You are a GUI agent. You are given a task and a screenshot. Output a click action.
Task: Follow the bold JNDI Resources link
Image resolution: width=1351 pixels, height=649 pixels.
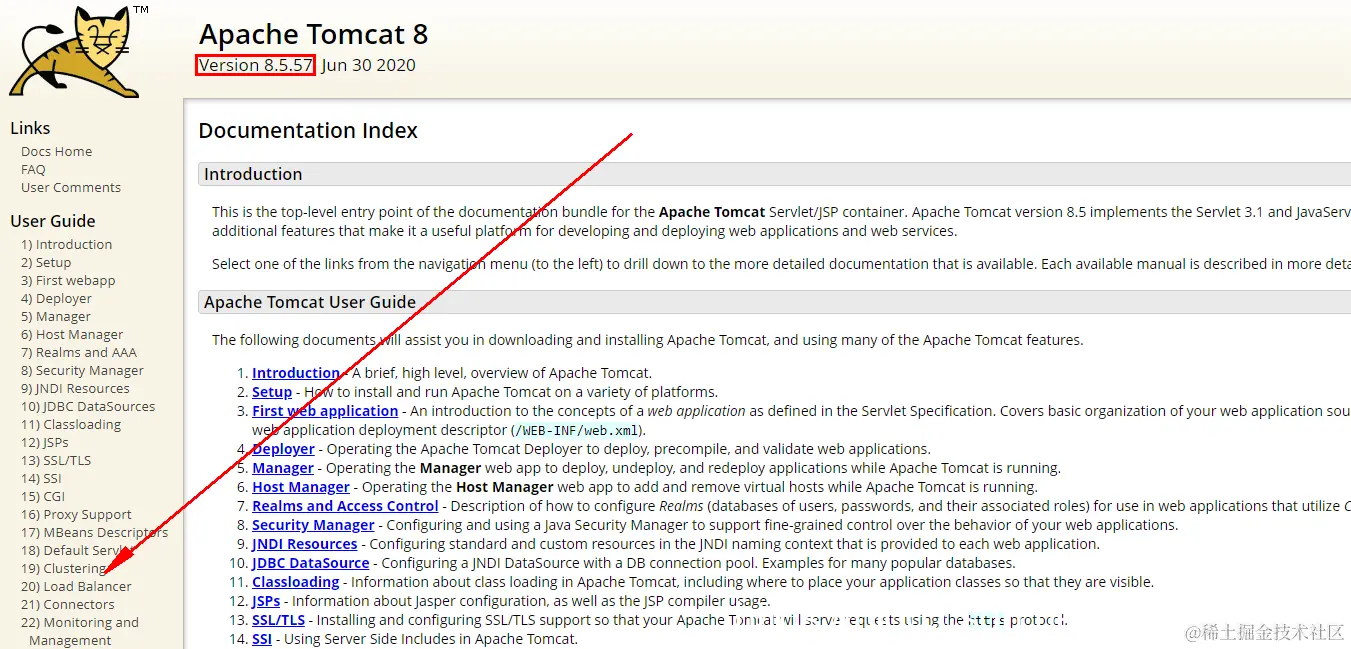305,544
